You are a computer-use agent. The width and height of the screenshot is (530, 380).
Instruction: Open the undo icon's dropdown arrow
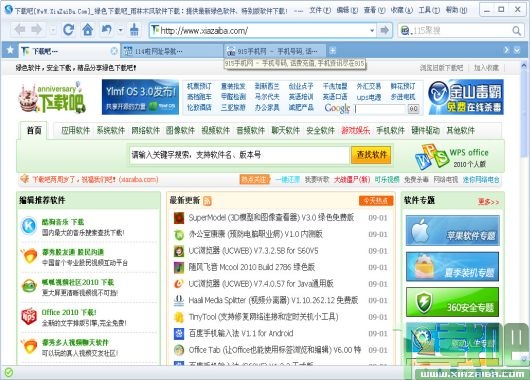(120, 30)
